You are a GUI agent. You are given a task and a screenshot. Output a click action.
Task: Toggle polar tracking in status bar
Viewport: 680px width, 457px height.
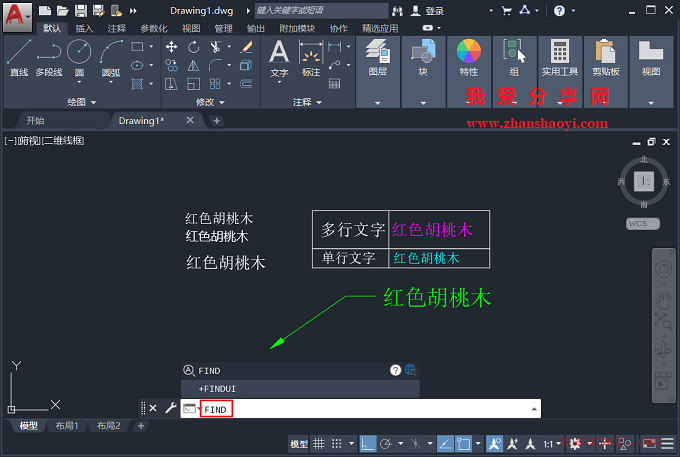coord(386,444)
